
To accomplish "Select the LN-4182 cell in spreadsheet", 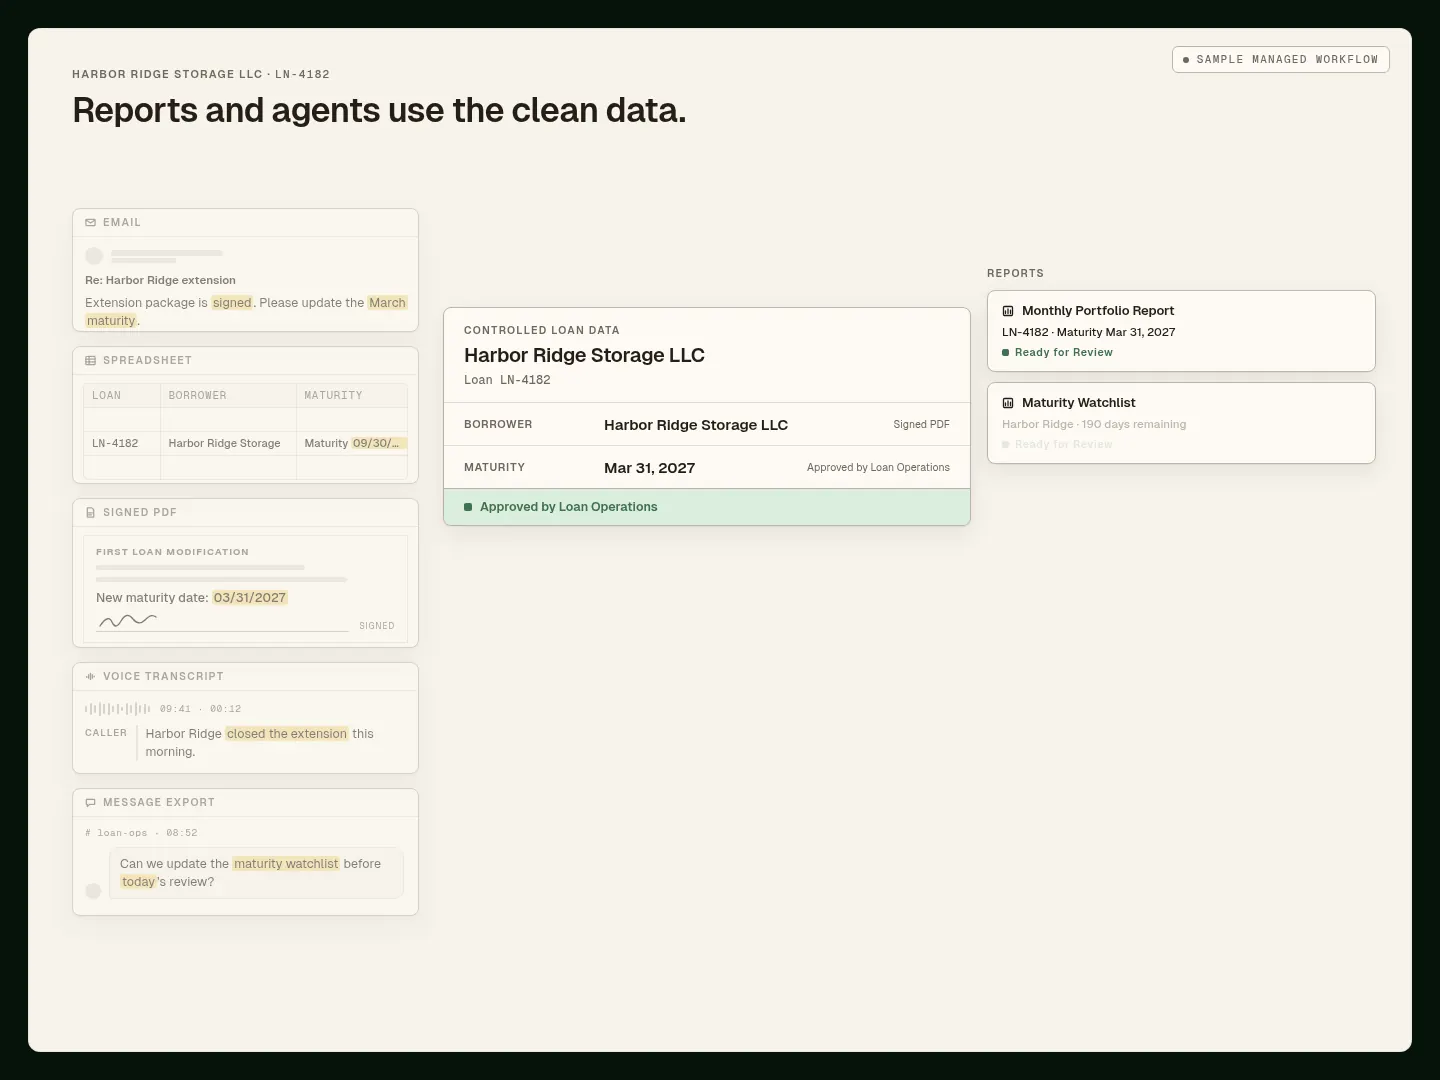I will click(122, 443).
